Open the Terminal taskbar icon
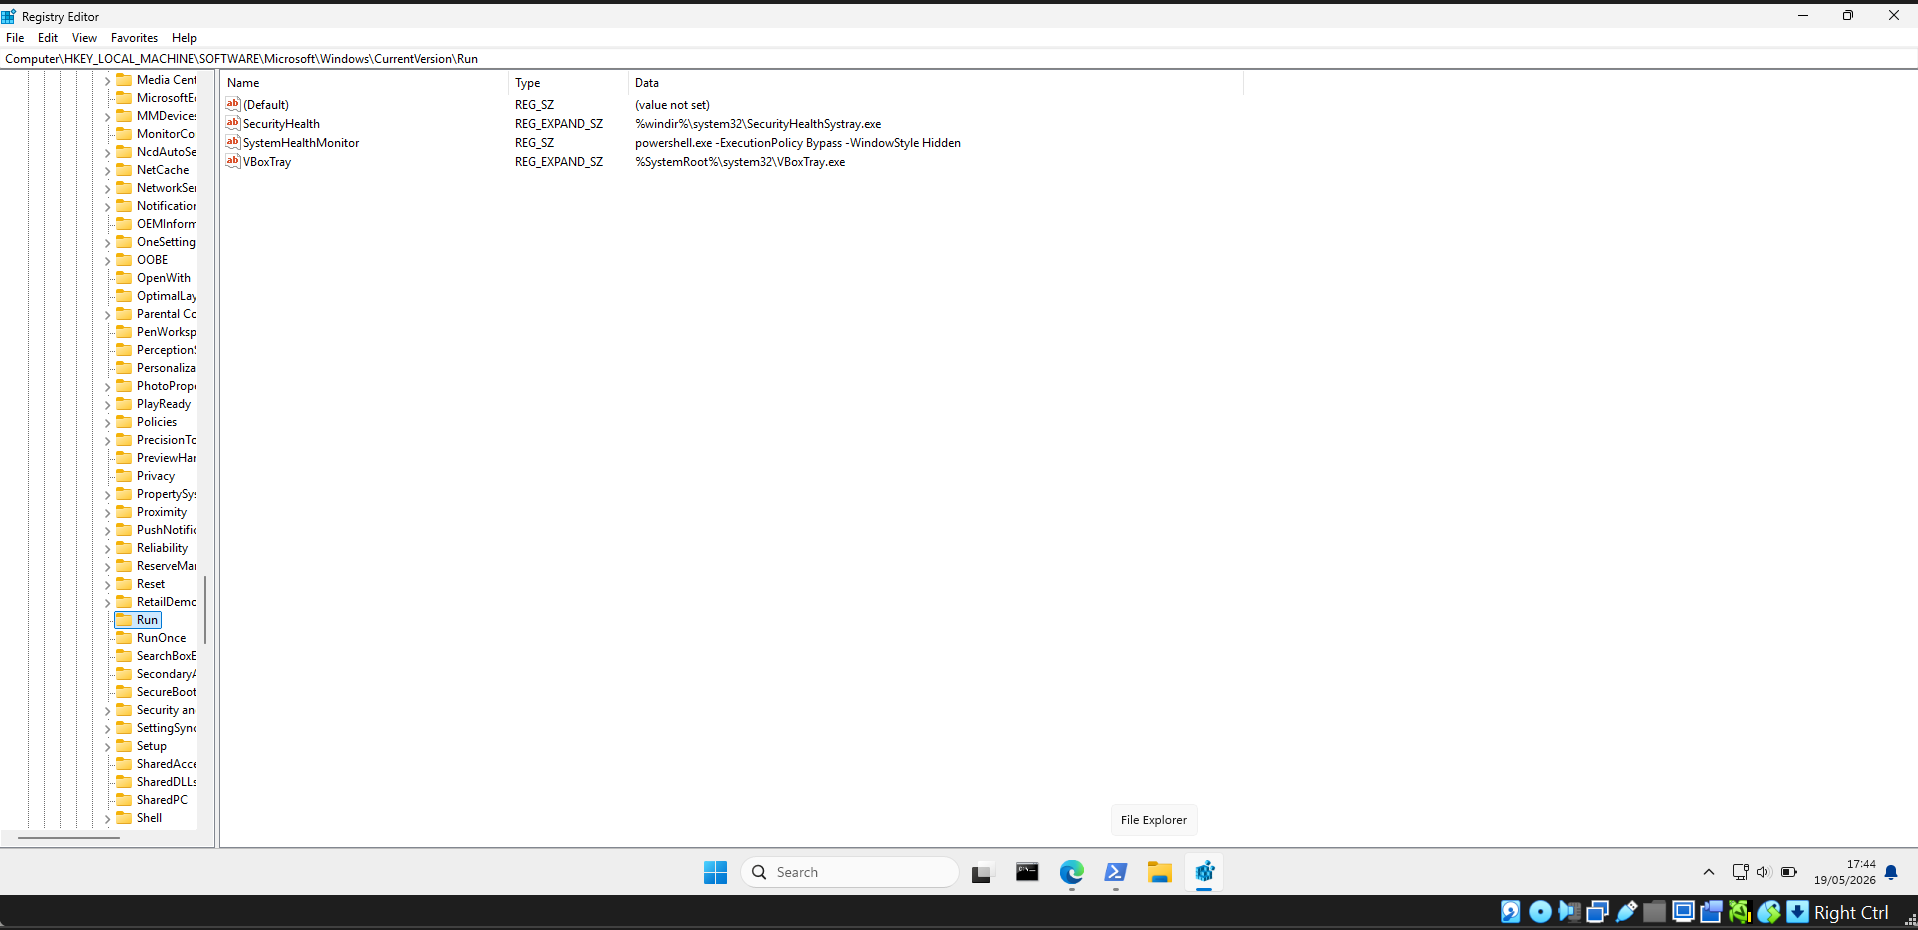Viewport: 1918px width, 930px height. [x=1027, y=872]
